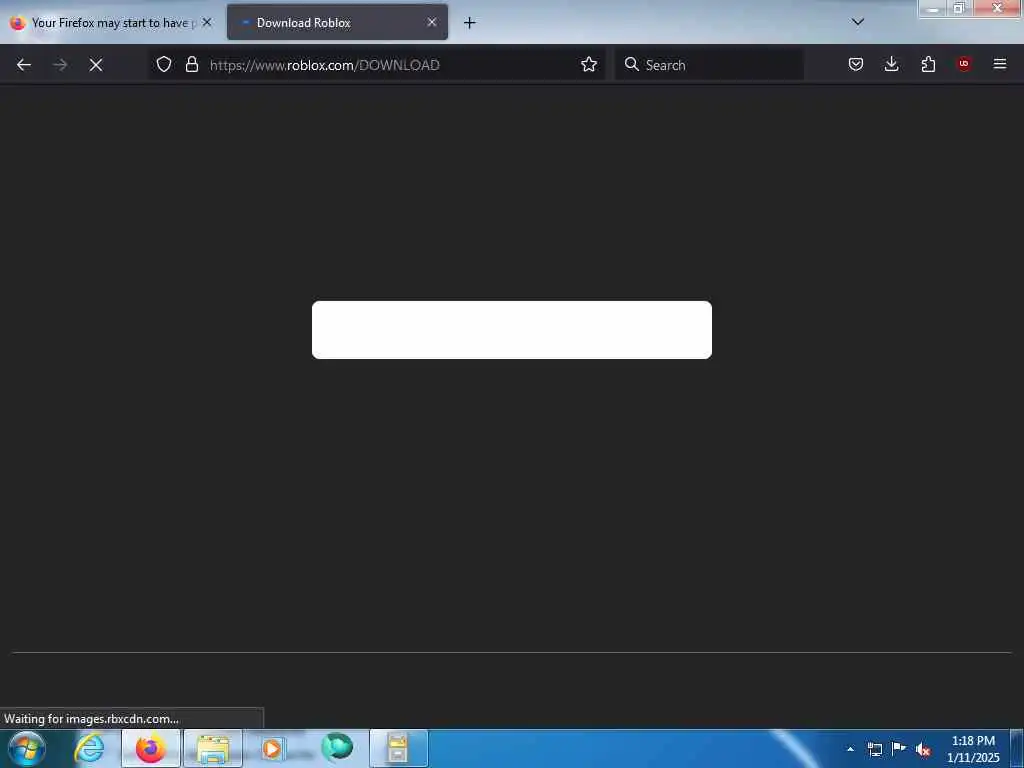Open the Downloads panel
The image size is (1024, 768).
coord(891,64)
